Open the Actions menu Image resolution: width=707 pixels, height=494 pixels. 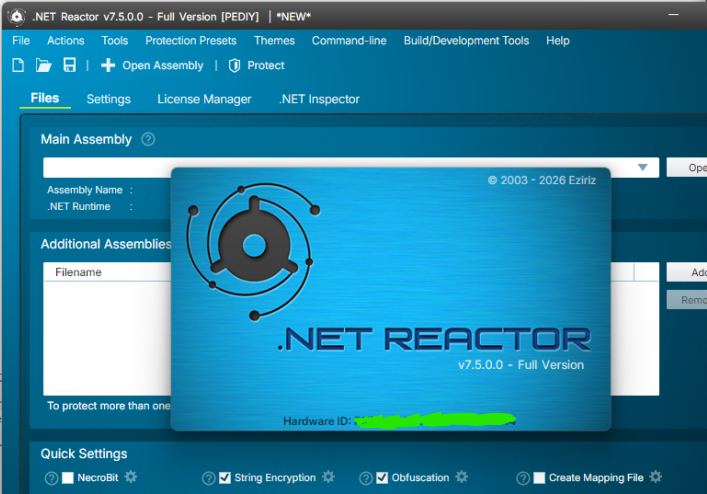coord(66,41)
